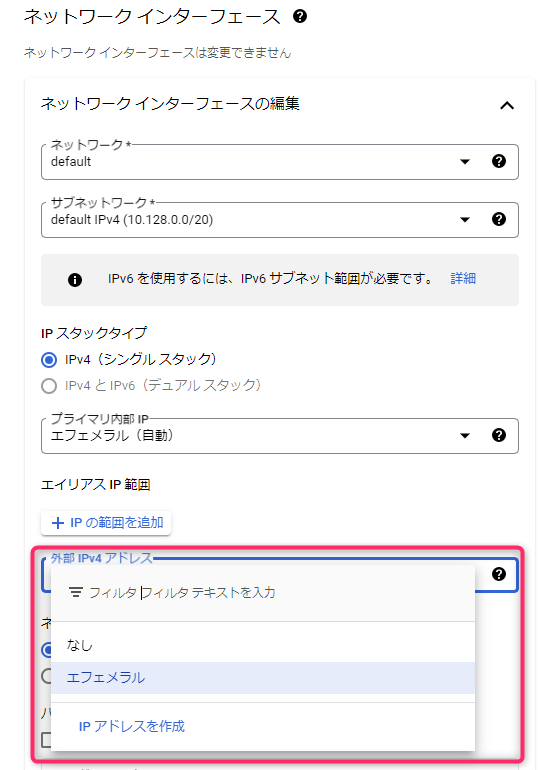Click help icon in ネットワーク field
Viewport: 539px width, 770px height.
click(499, 161)
